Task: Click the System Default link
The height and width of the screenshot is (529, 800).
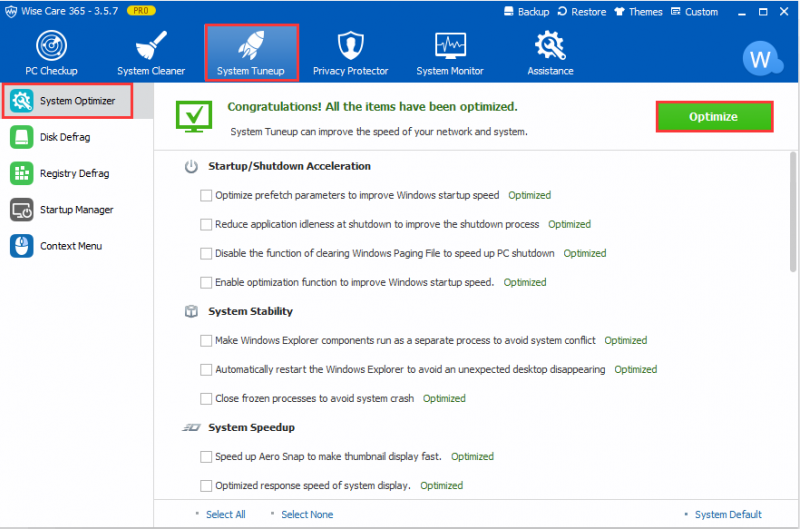Action: pos(728,514)
